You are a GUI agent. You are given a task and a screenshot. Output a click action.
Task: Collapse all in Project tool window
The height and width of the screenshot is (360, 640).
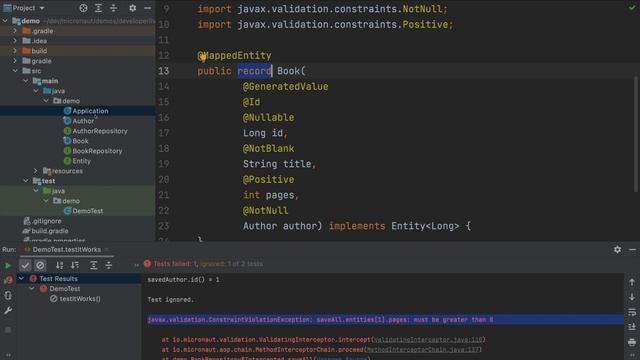(x=113, y=8)
